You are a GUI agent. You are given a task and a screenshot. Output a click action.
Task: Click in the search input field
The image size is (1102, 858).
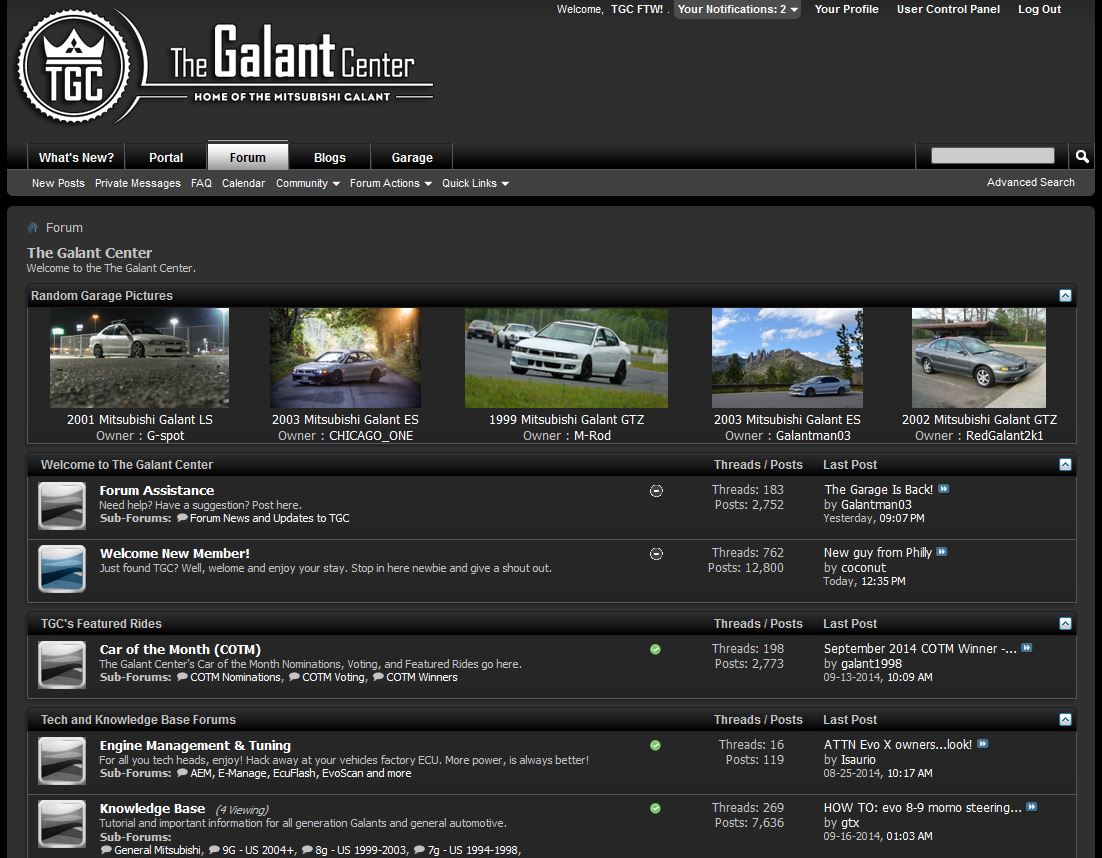click(992, 156)
